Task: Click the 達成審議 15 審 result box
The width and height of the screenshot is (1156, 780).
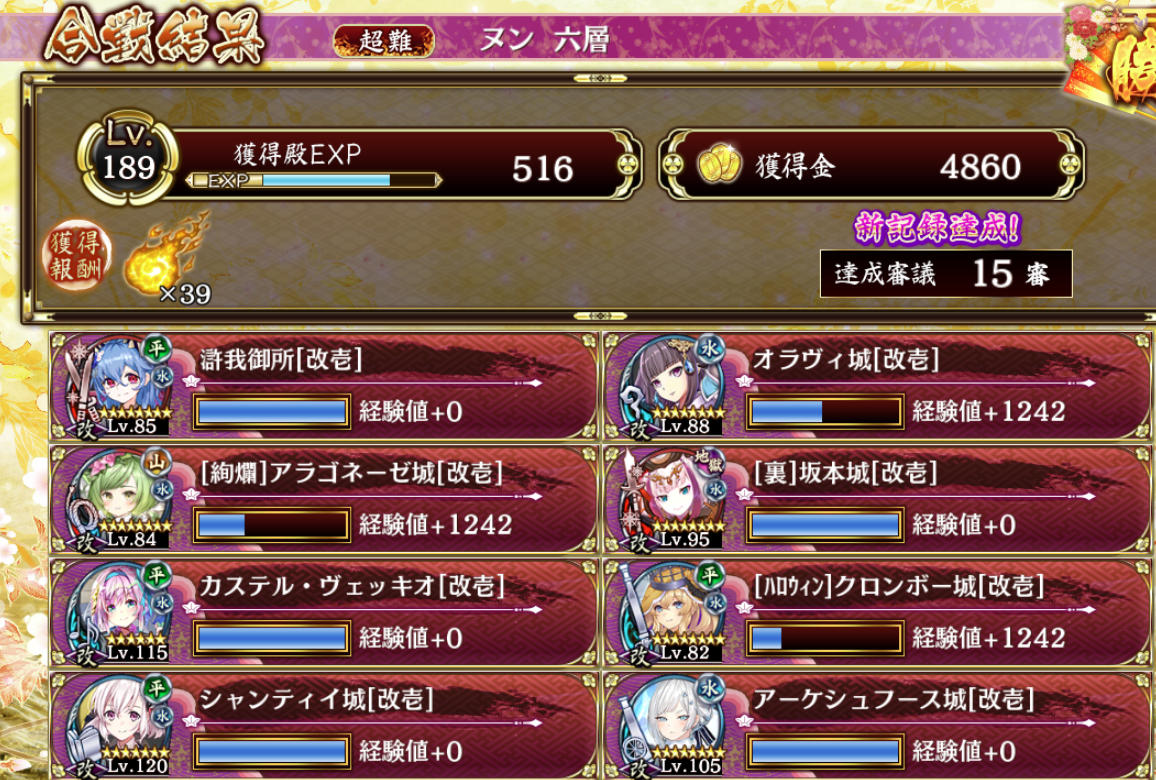Action: 946,274
